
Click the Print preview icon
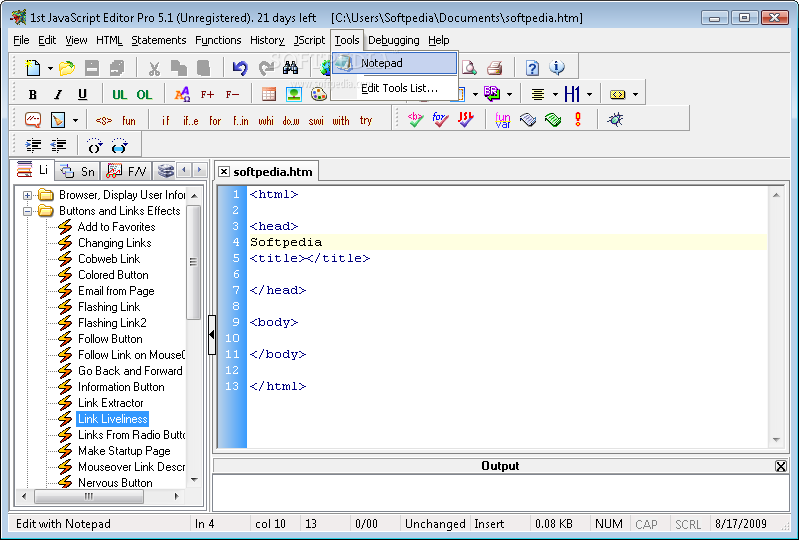[469, 67]
